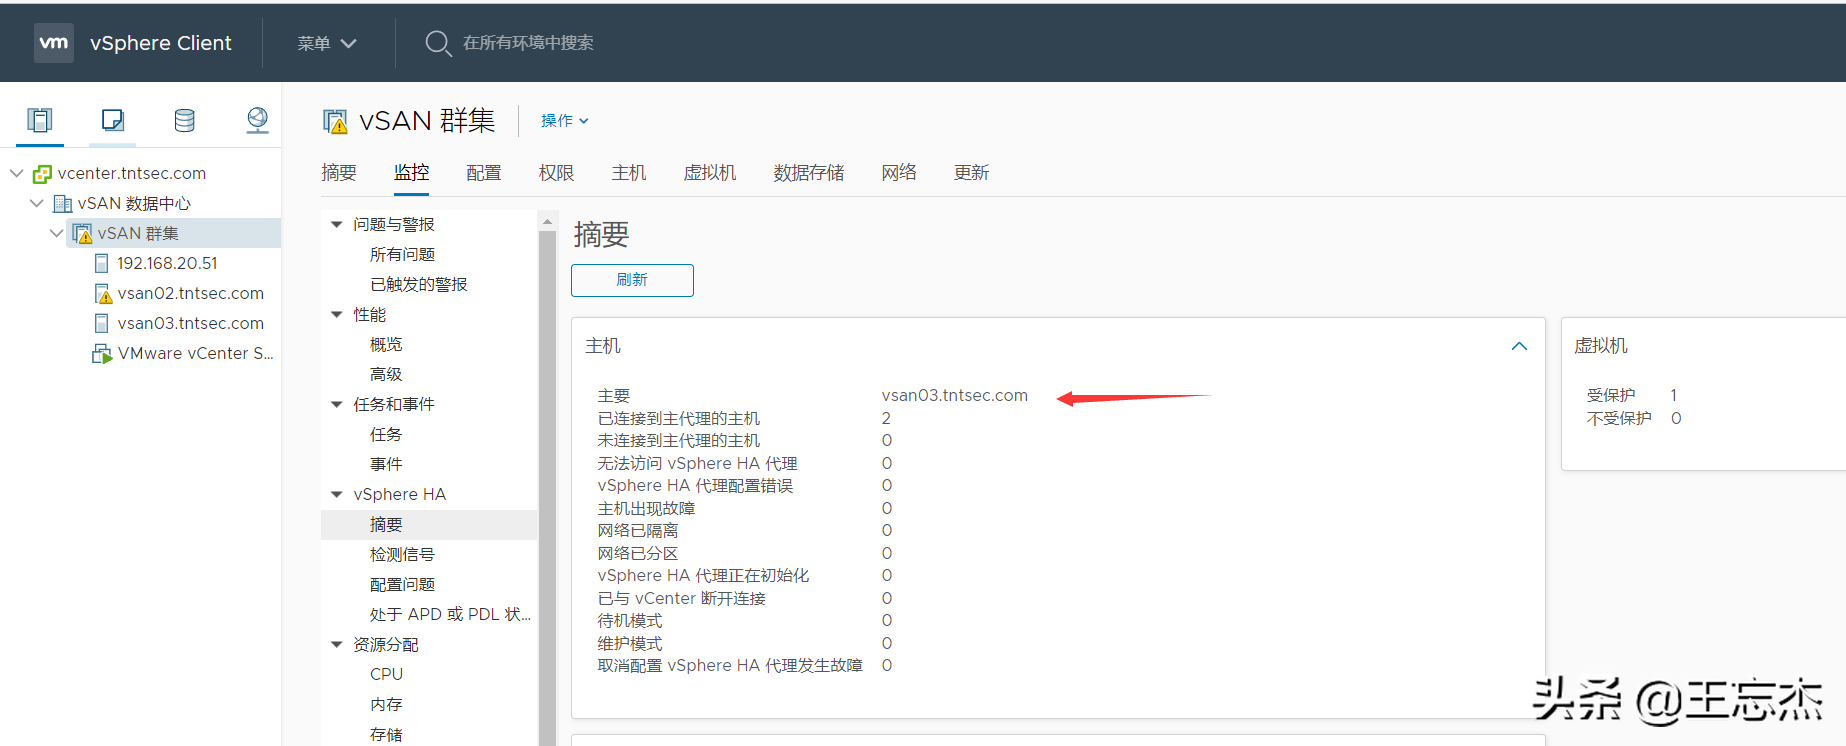
Task: Collapse the vSAN 群集 tree node
Action: coord(57,233)
